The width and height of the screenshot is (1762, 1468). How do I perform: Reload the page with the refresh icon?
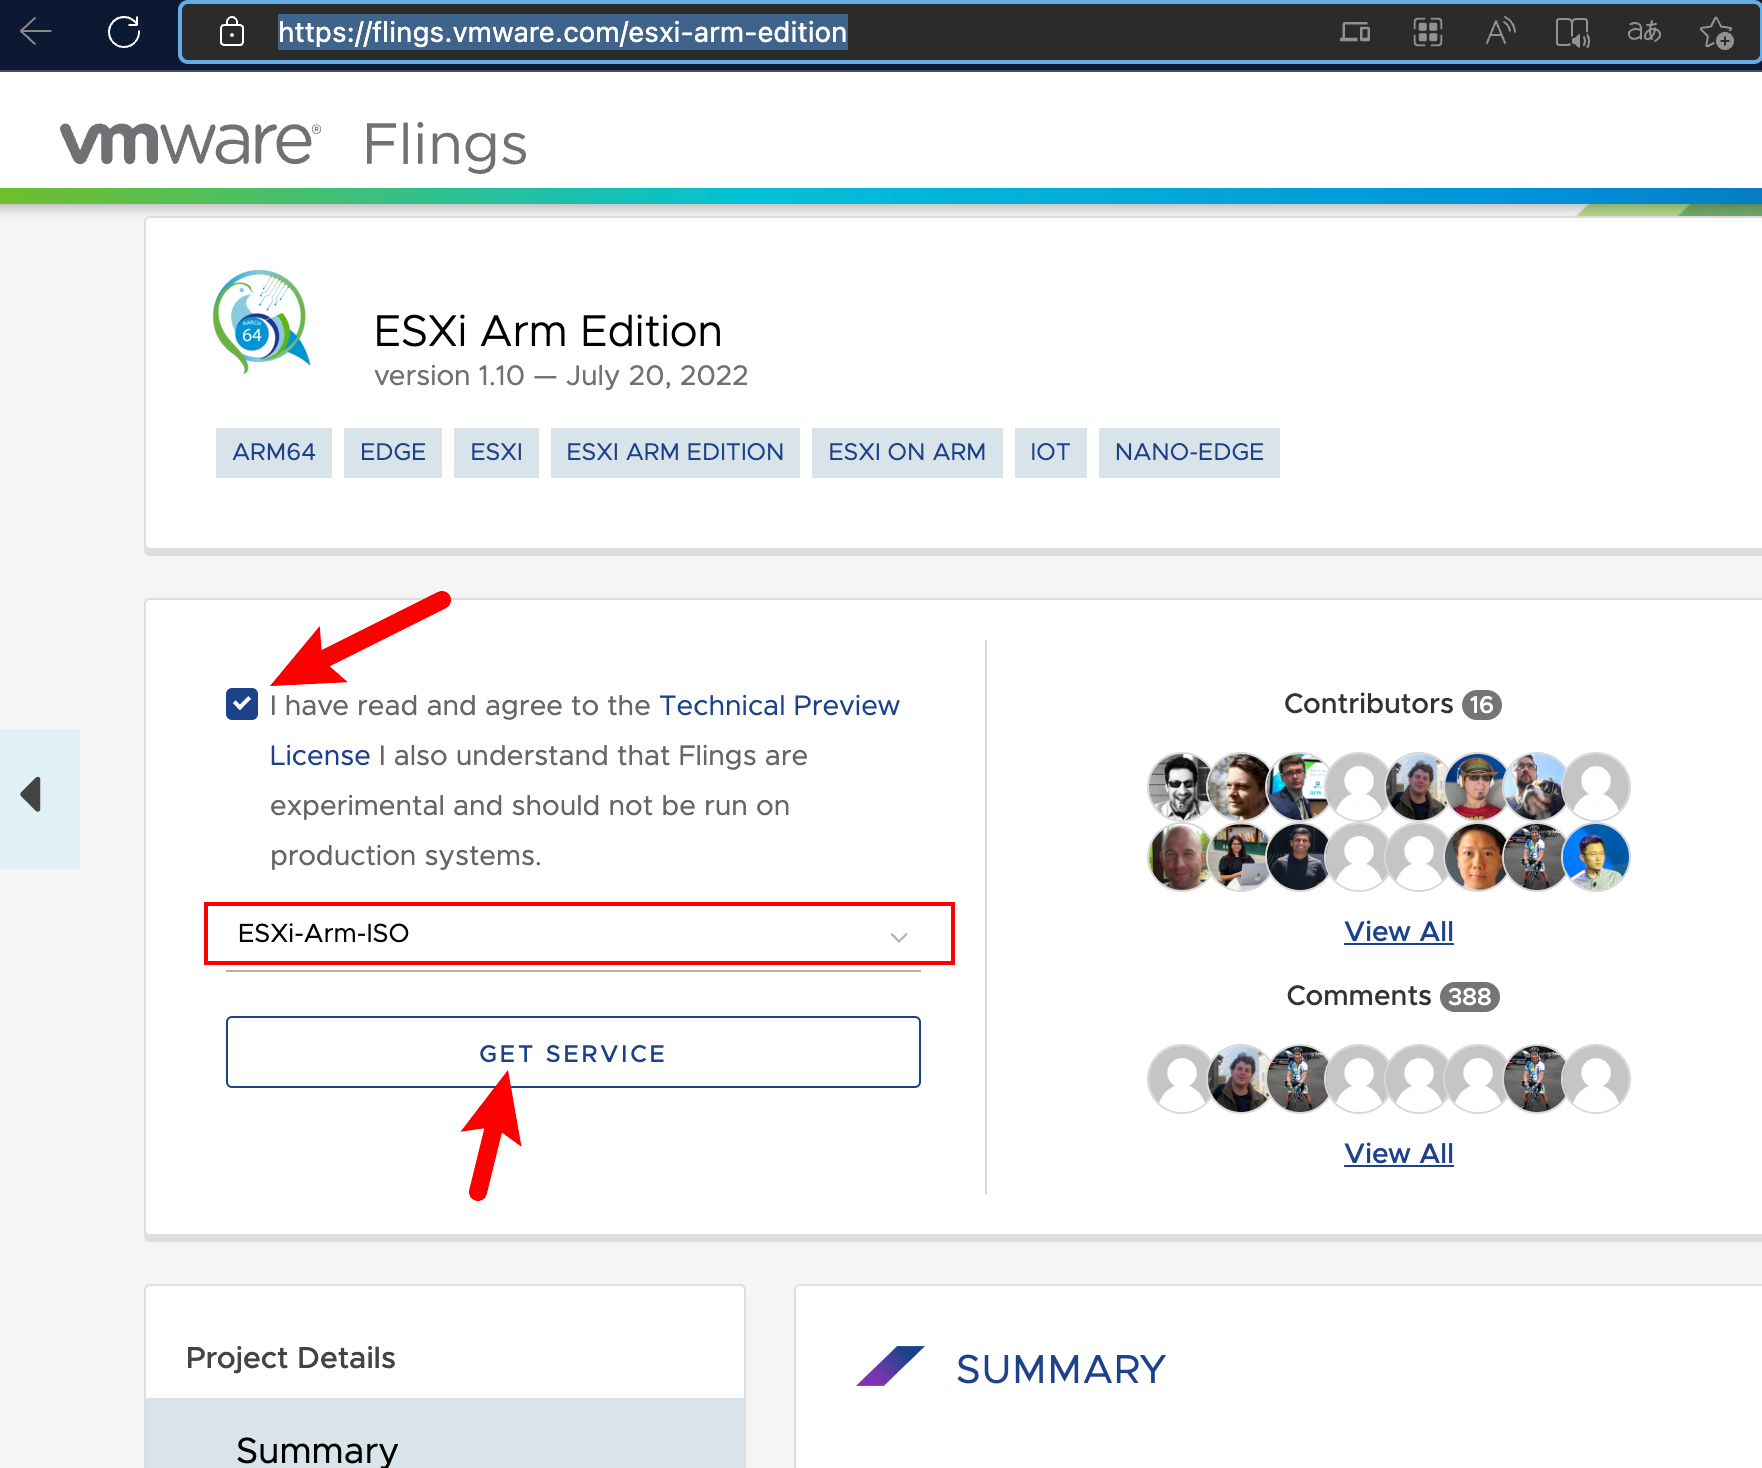[x=124, y=32]
